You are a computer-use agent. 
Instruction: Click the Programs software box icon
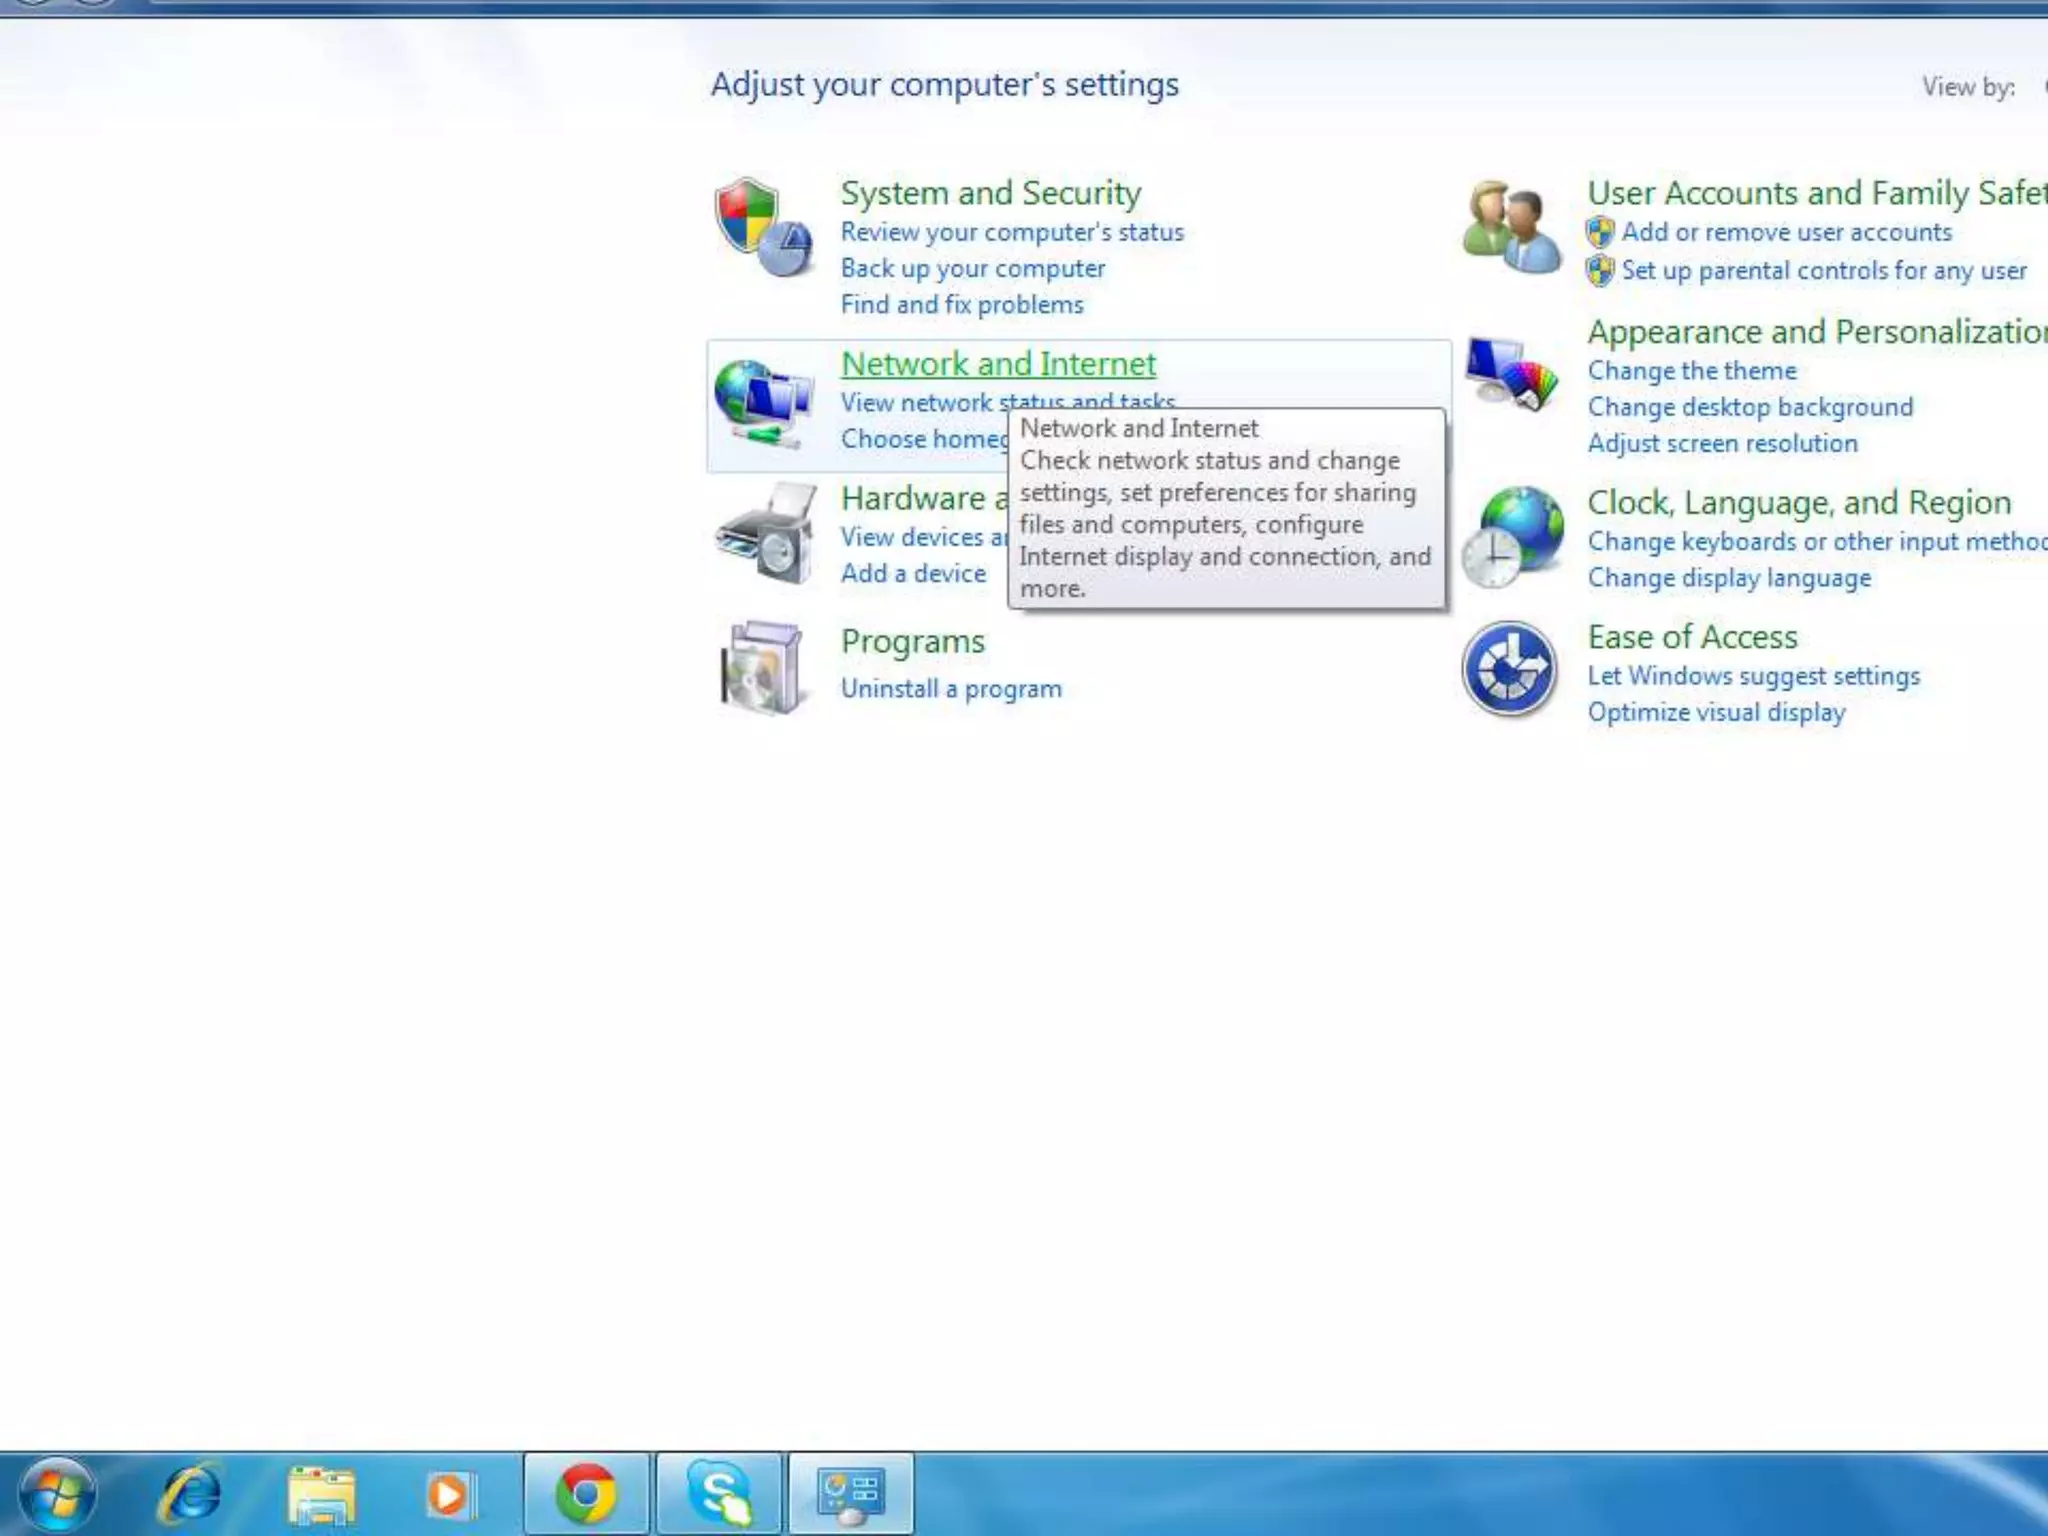762,668
